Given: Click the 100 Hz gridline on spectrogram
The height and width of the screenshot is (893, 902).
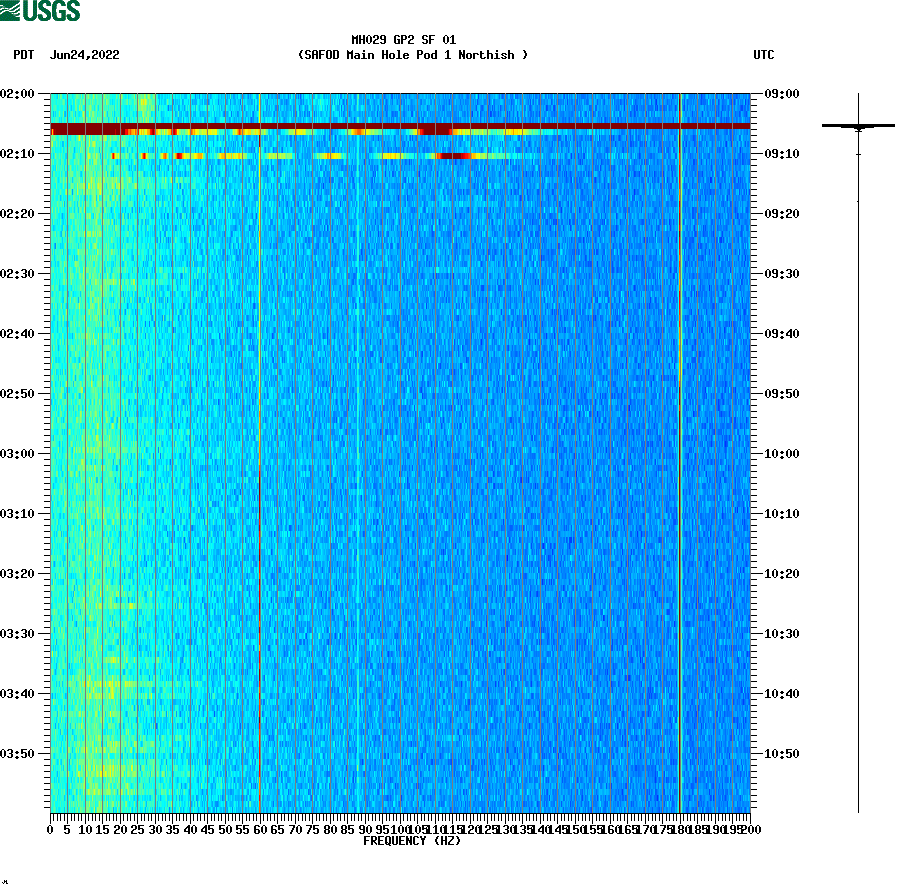Looking at the screenshot, I should pos(400,450).
